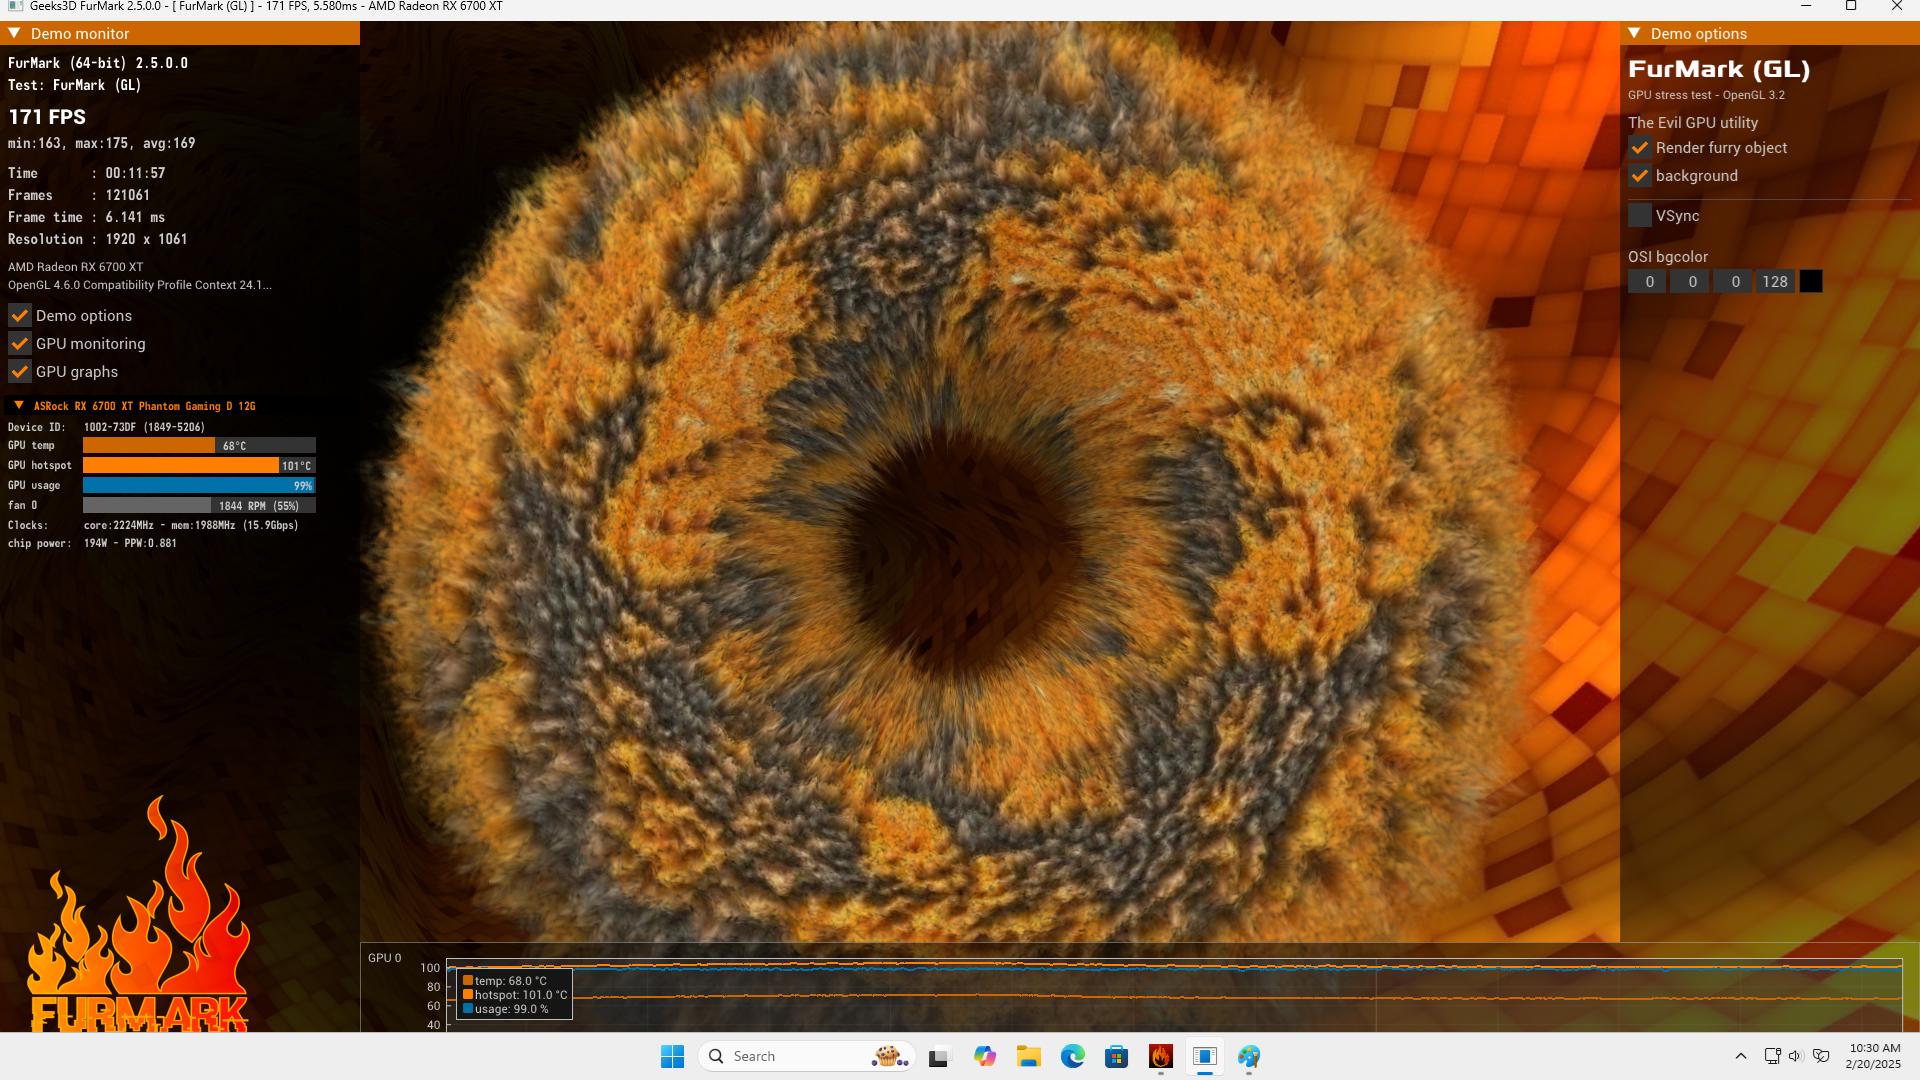Click the OpenGL 4.6.0 Compatibility Profile text
1920x1080 pixels.
pos(140,285)
